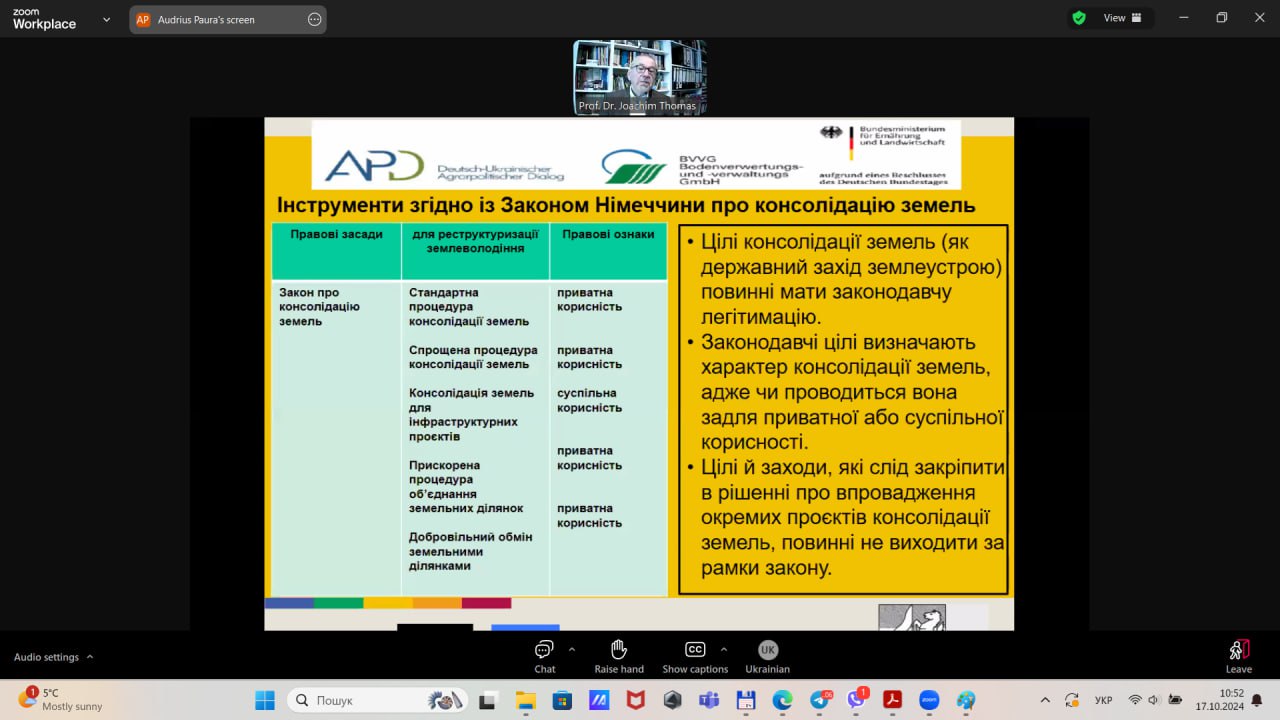Open Task View on the taskbar

coord(487,700)
